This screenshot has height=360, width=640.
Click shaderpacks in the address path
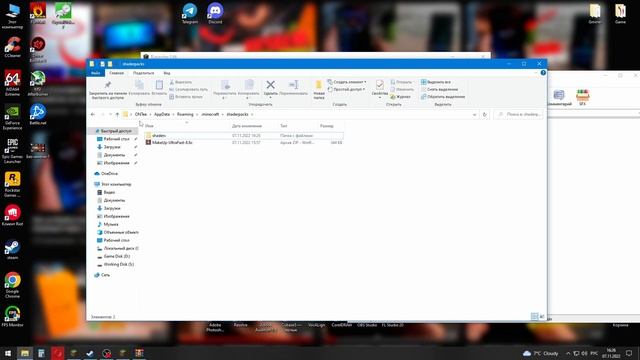click(x=237, y=114)
